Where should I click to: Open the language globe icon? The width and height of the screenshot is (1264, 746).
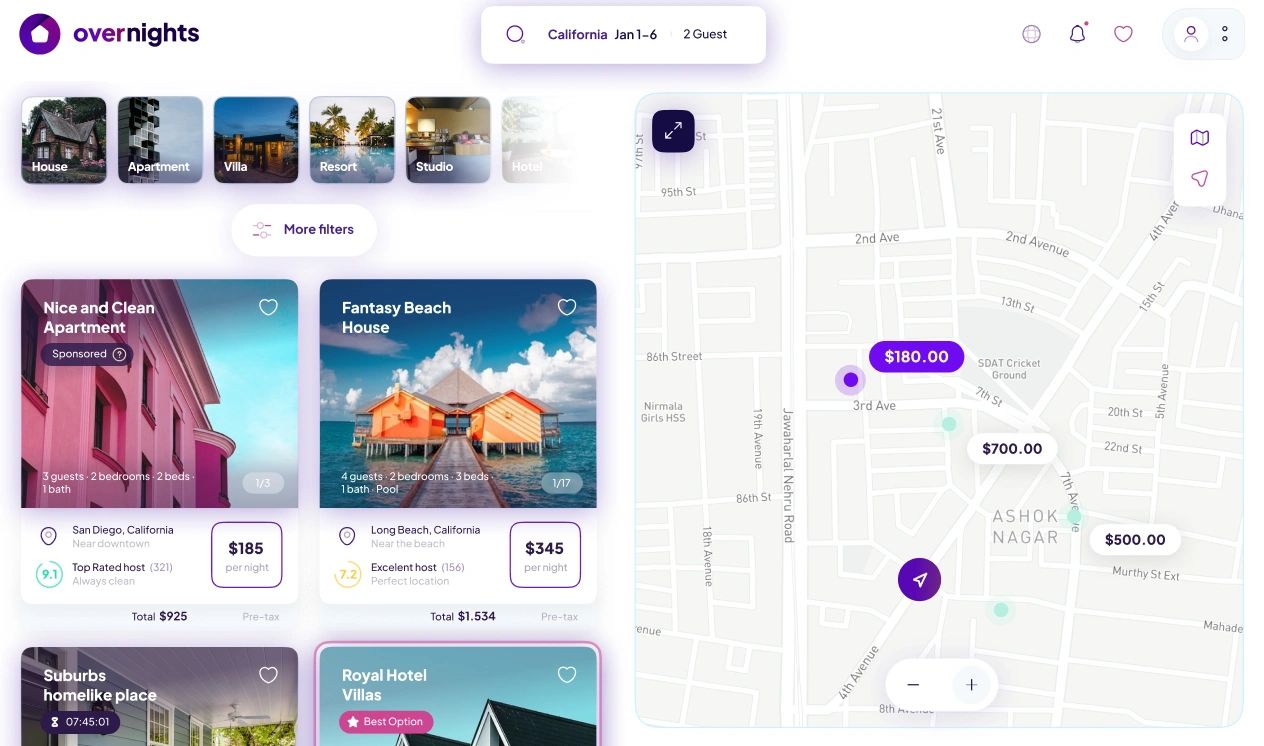[x=1031, y=34]
